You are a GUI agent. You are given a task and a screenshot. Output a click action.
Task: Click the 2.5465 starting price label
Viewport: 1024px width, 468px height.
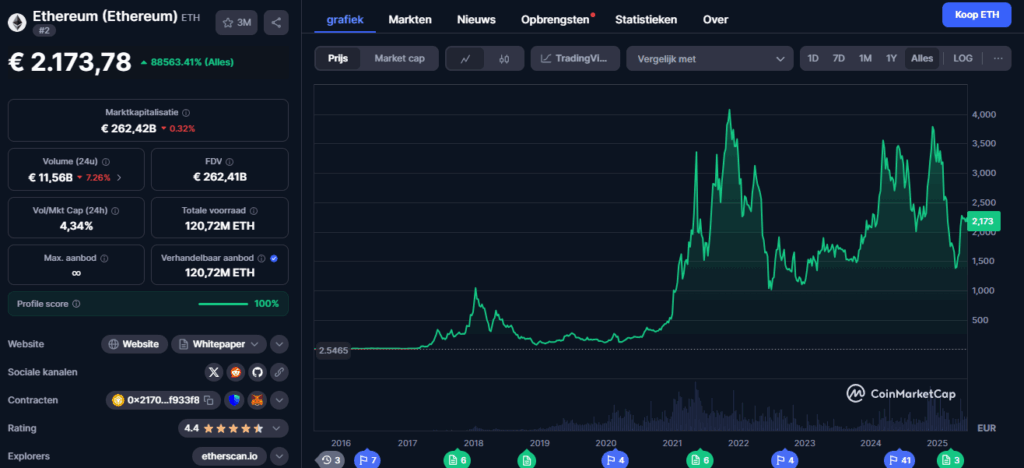(x=333, y=350)
